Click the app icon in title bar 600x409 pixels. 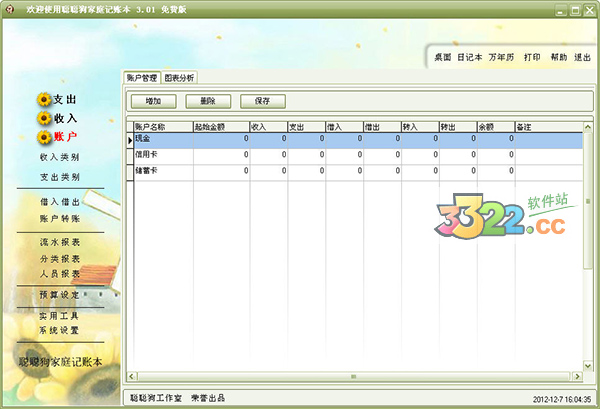pyautogui.click(x=10, y=9)
